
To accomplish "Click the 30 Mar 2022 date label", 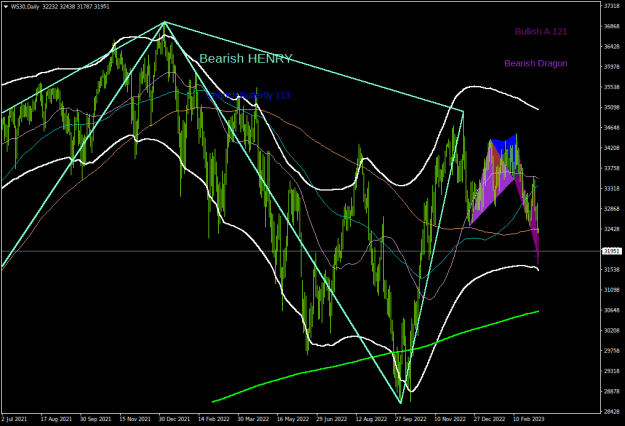I will (253, 419).
